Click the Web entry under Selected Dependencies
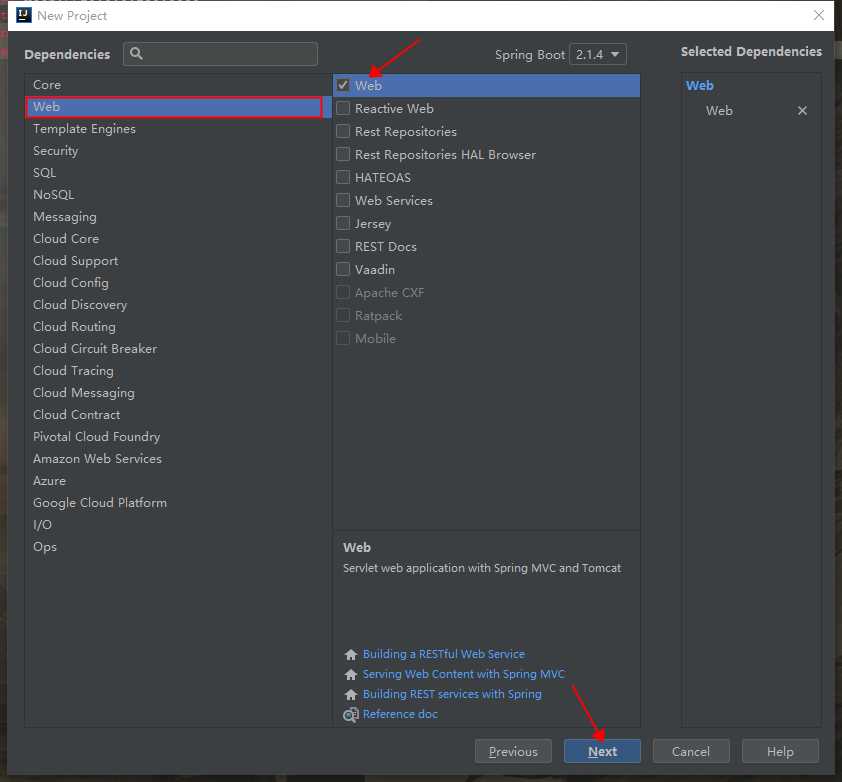This screenshot has height=782, width=842. pyautogui.click(x=719, y=111)
